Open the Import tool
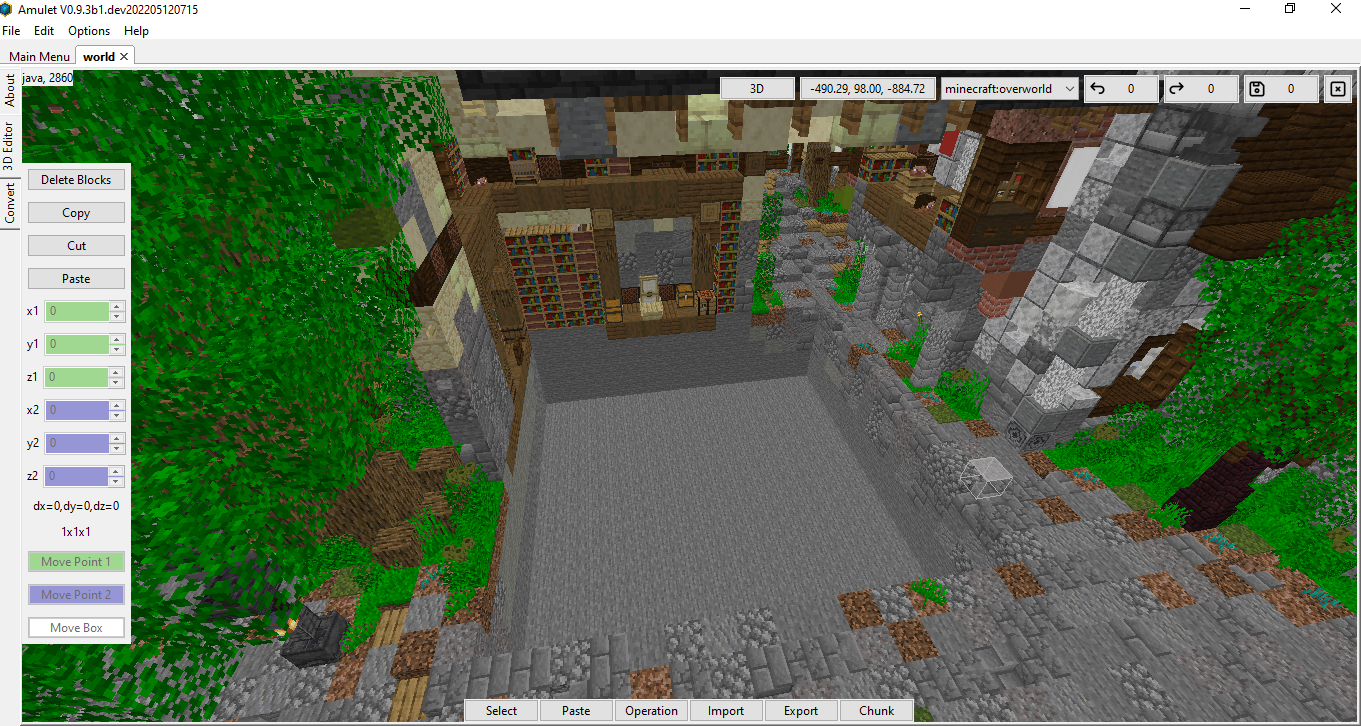Image resolution: width=1361 pixels, height=726 pixels. pos(726,710)
